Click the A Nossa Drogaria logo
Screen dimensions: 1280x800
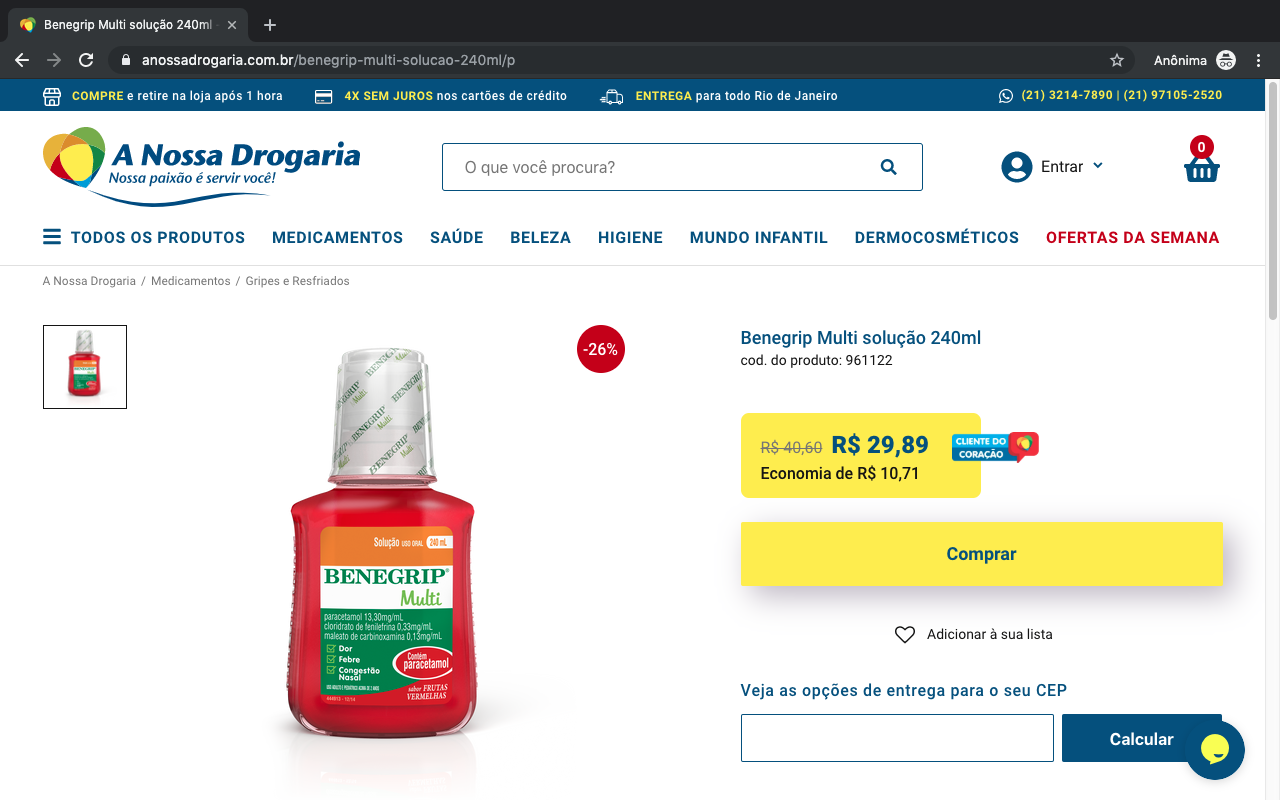(201, 166)
